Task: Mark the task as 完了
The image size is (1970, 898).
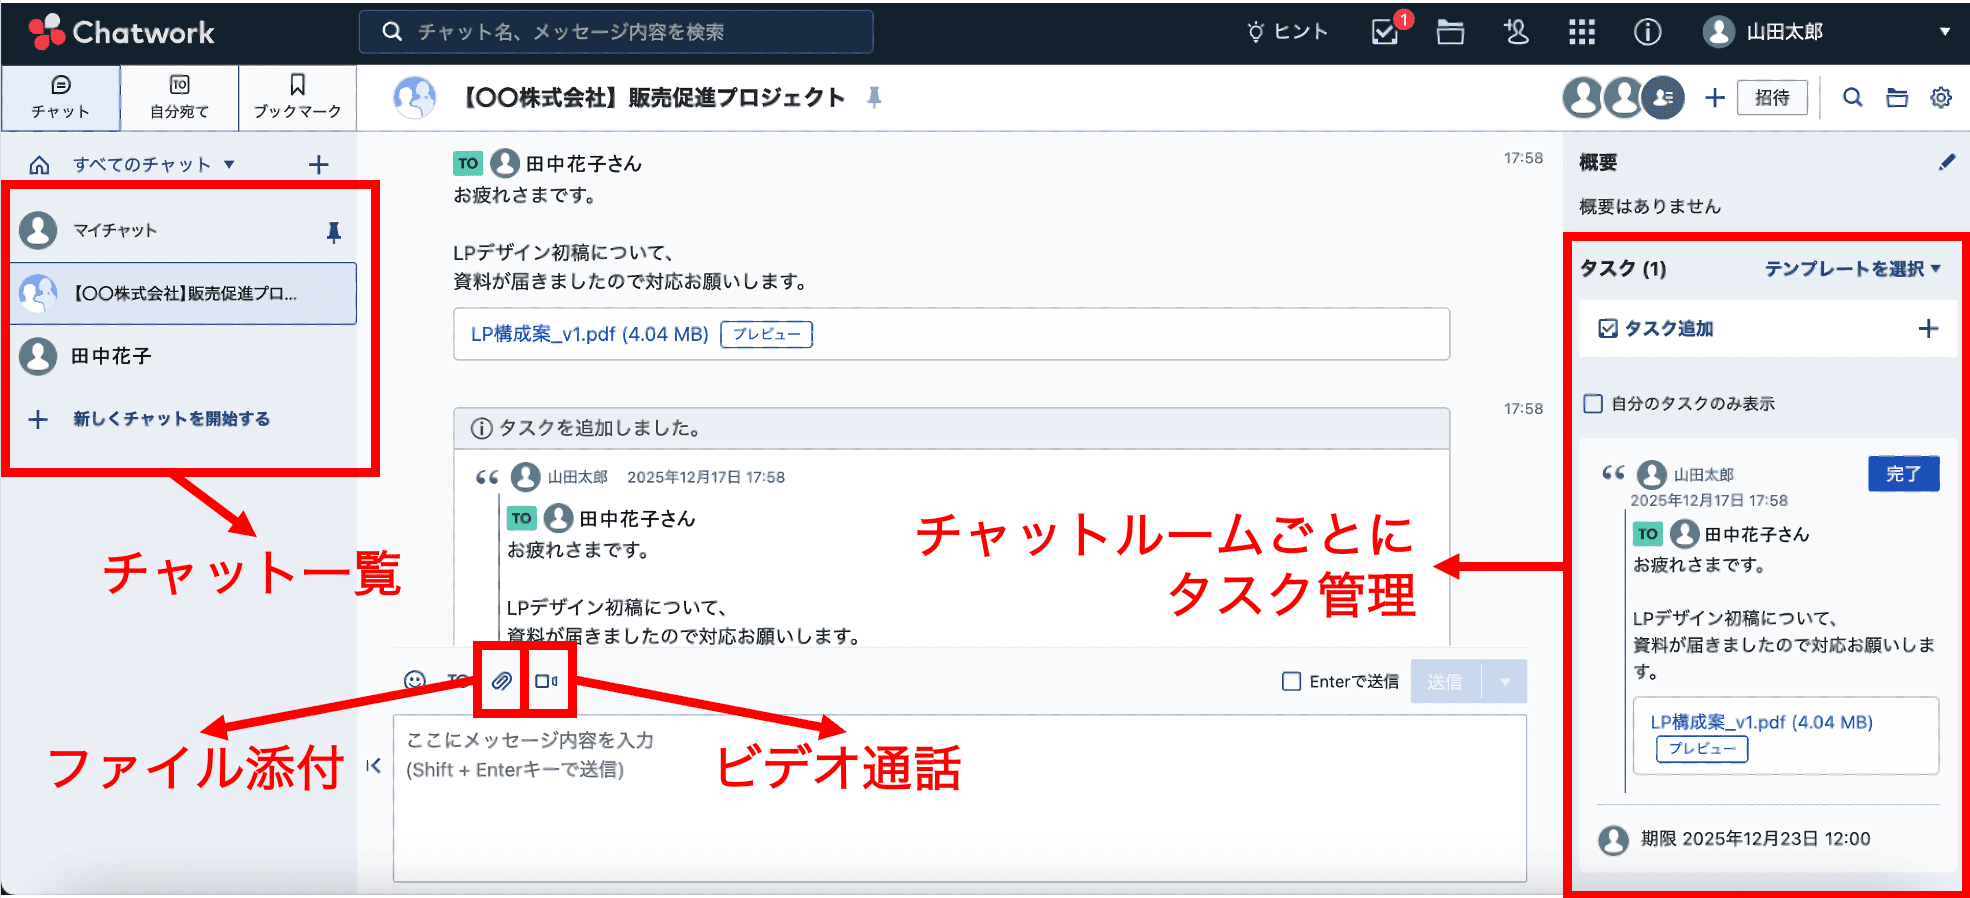Action: coord(1903,474)
